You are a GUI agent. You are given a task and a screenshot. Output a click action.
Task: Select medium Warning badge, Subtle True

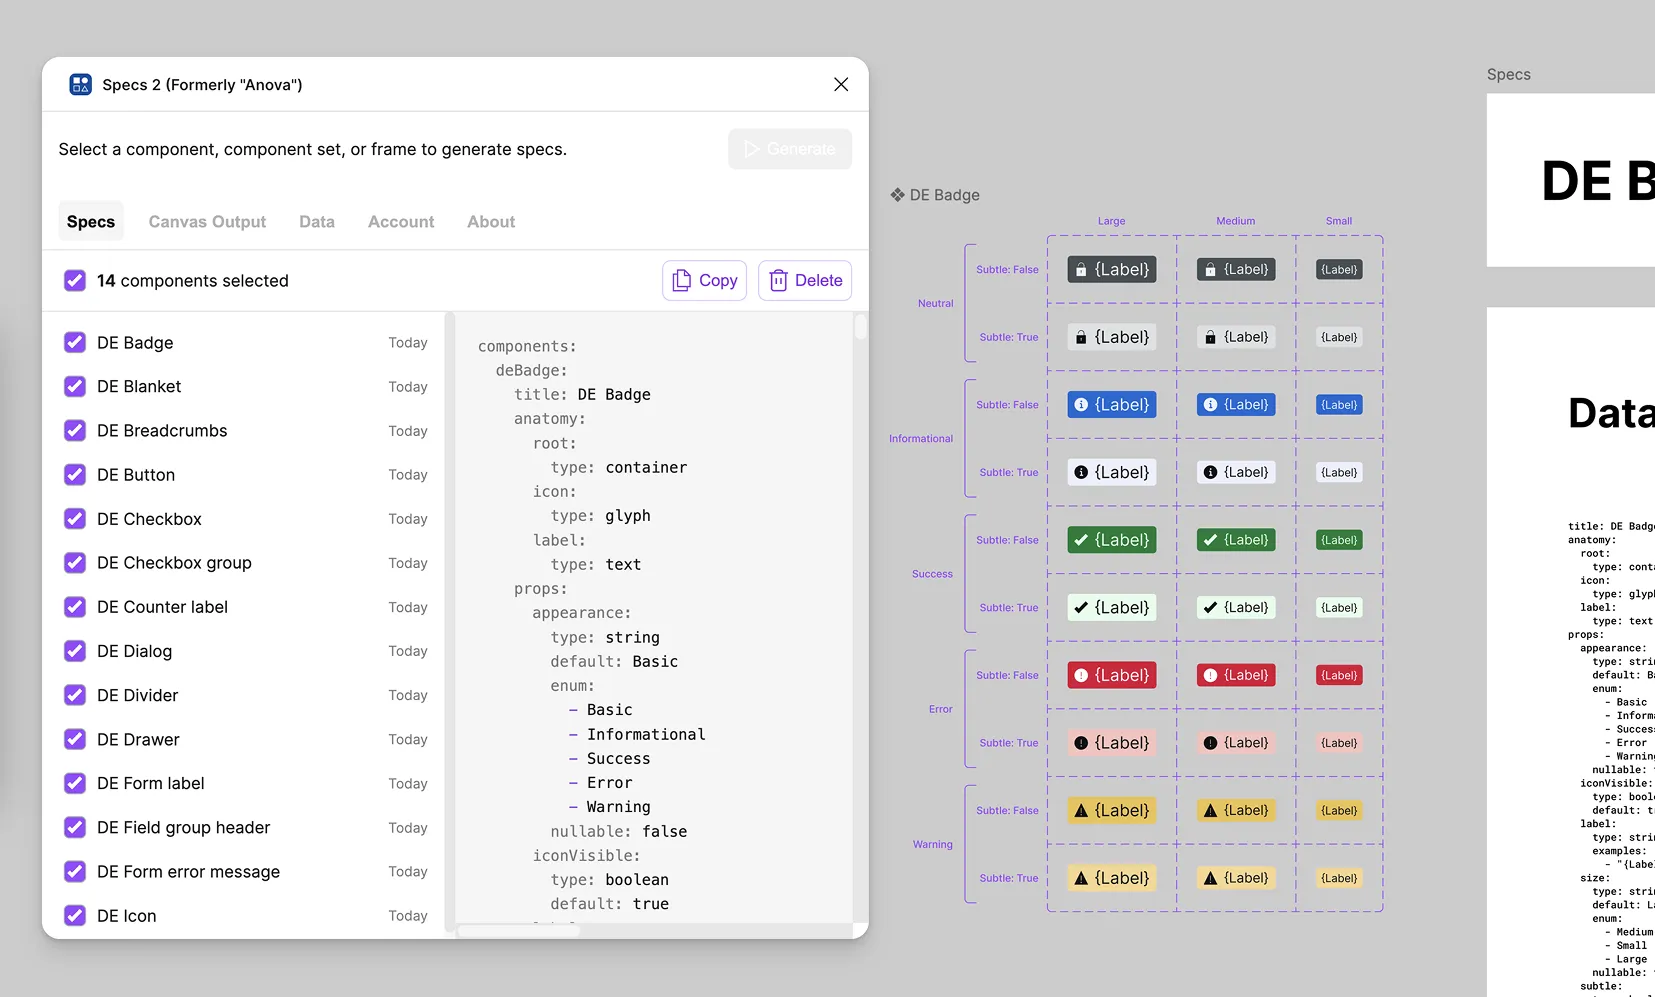coord(1236,878)
